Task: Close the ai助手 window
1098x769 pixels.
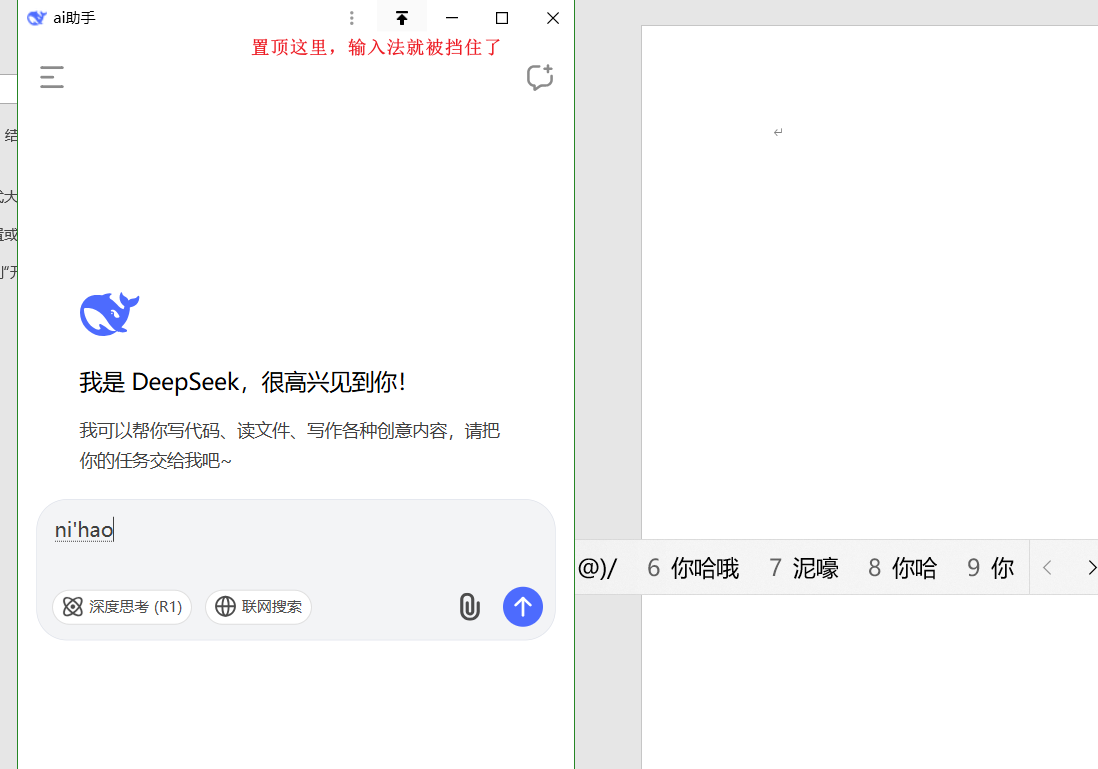Action: point(553,18)
